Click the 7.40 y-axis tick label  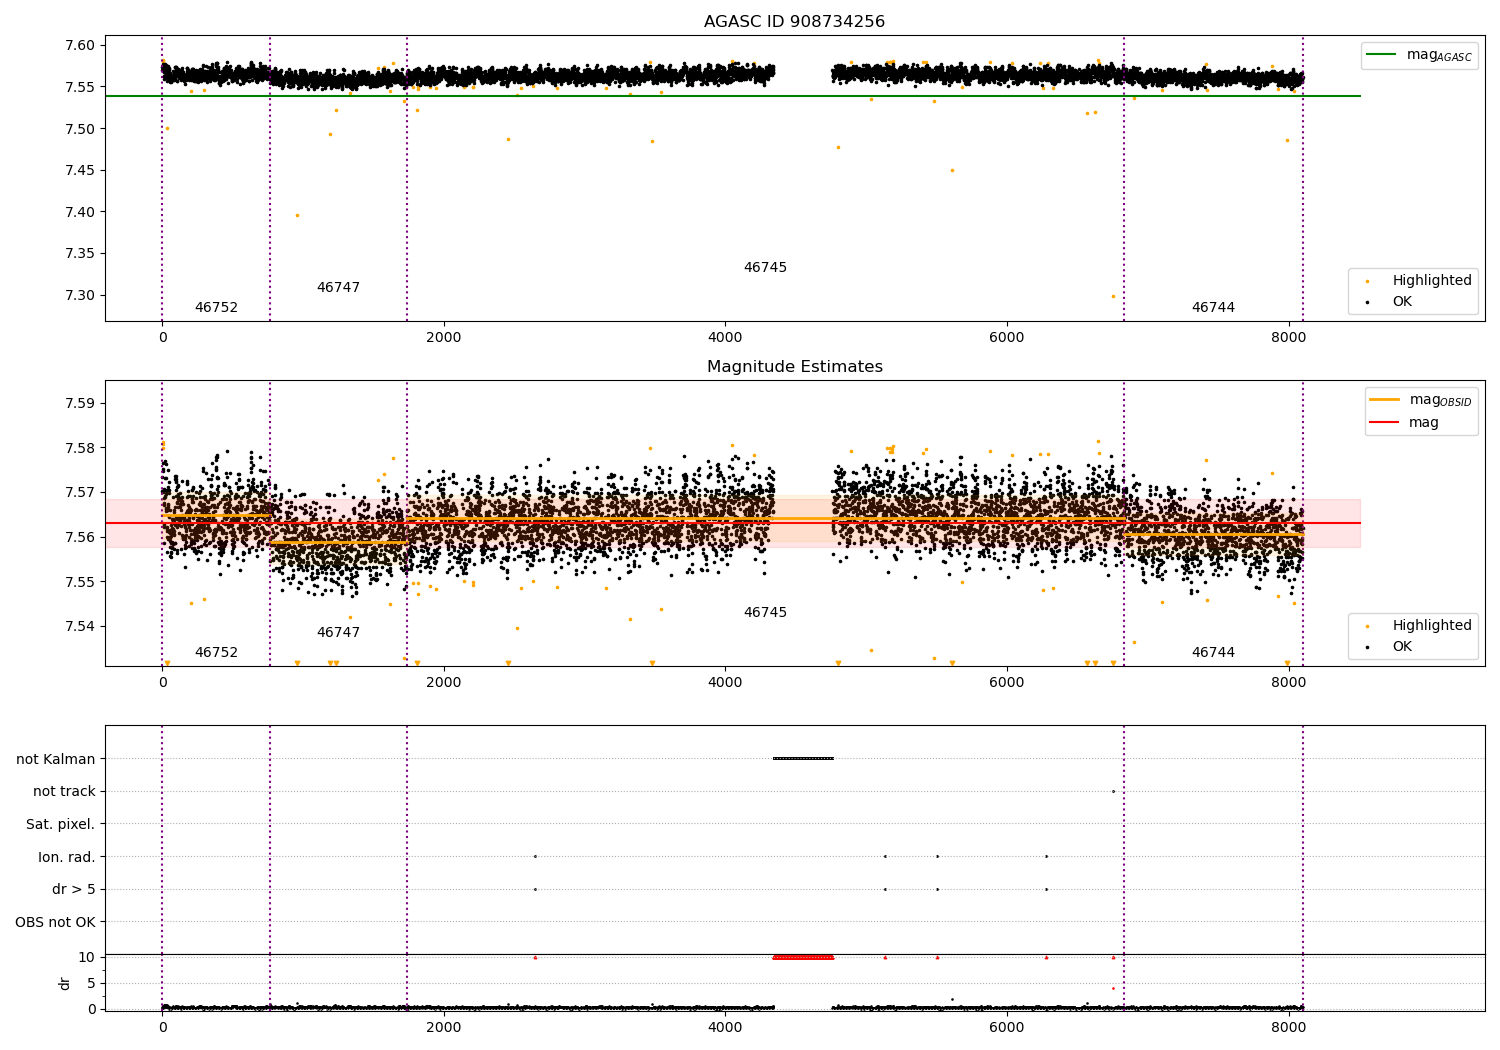[x=80, y=212]
